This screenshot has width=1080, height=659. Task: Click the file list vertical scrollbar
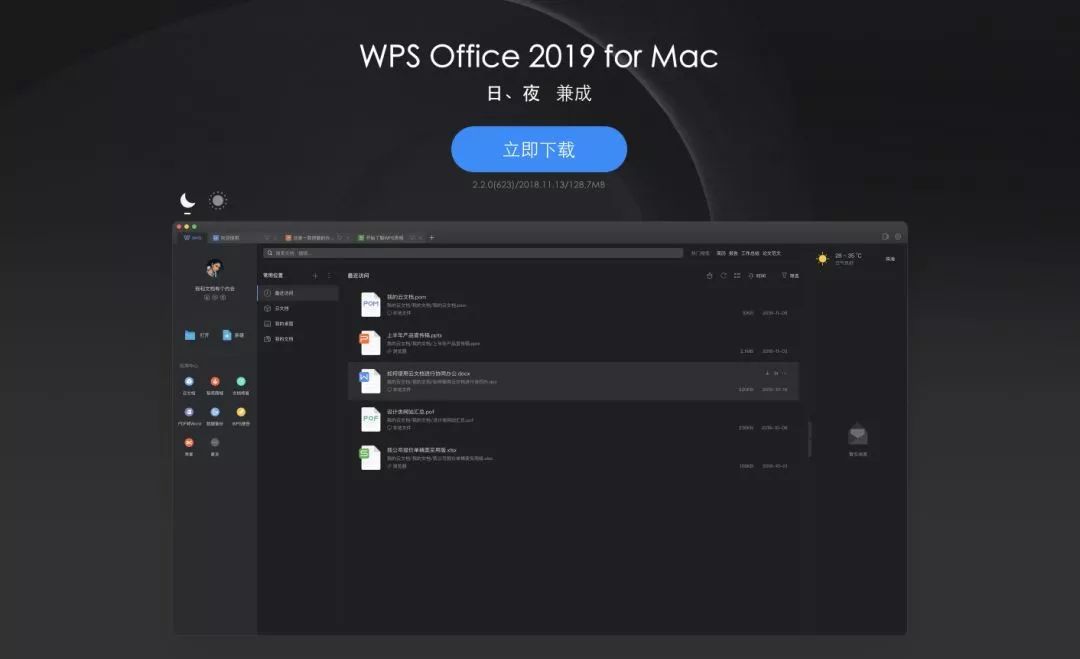click(x=809, y=439)
